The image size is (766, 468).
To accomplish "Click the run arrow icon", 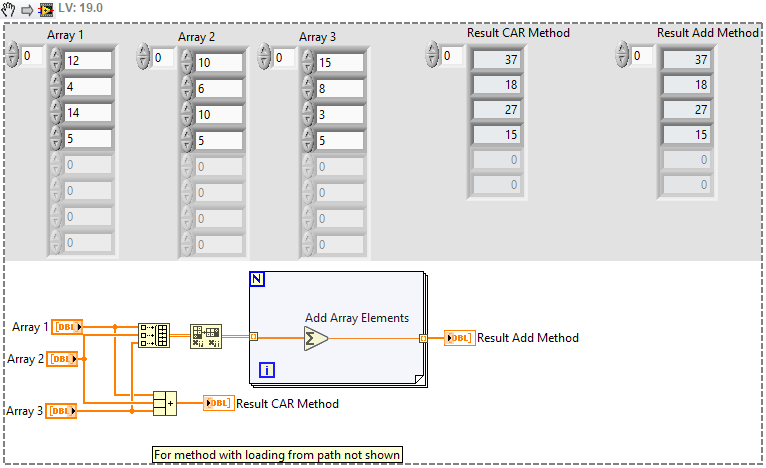I will [27, 10].
